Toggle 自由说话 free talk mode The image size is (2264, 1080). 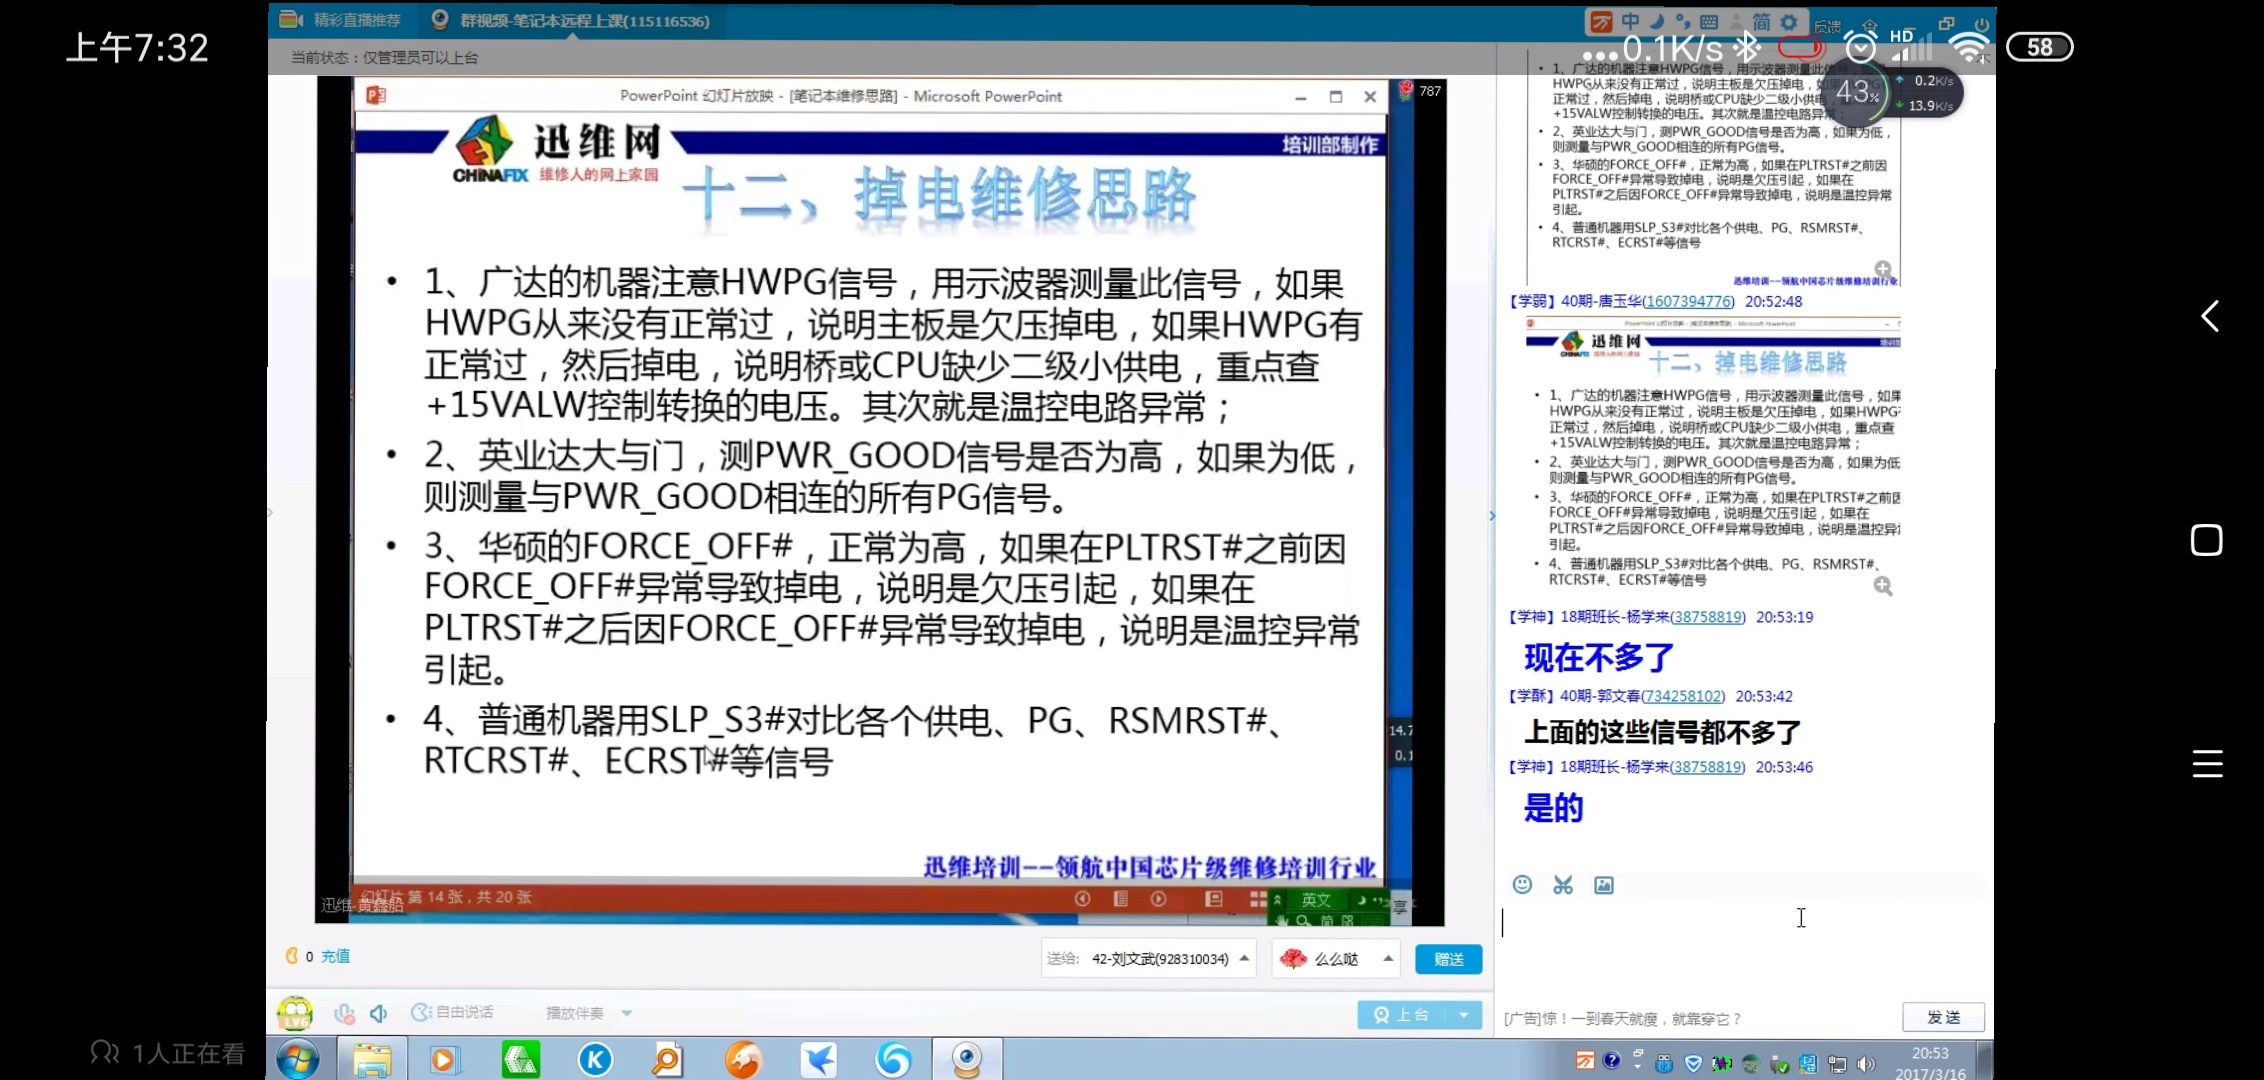[x=452, y=1012]
